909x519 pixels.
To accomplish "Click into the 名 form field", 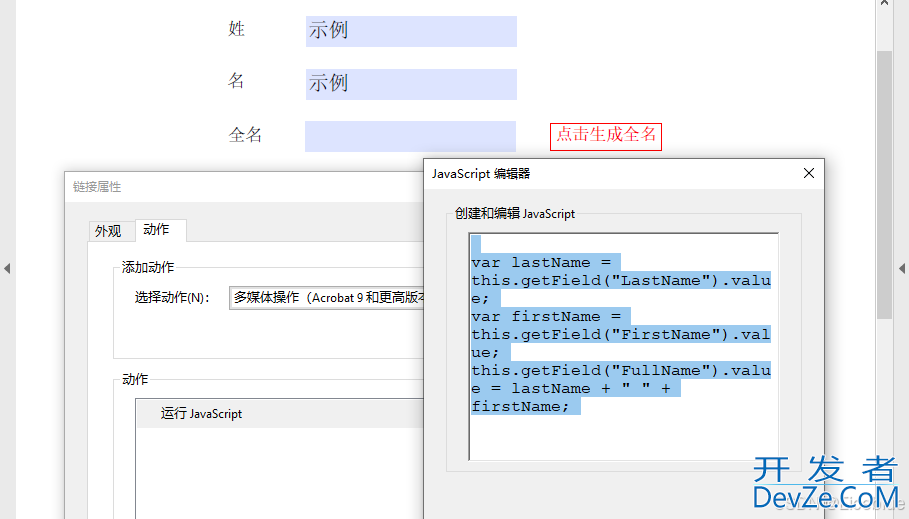I will [x=411, y=84].
